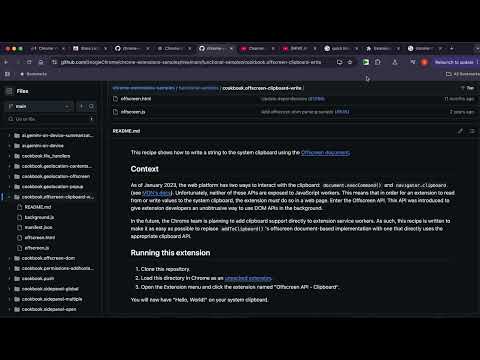This screenshot has width=480, height=360.
Task: Open the main branch dropdown
Action: point(39,106)
